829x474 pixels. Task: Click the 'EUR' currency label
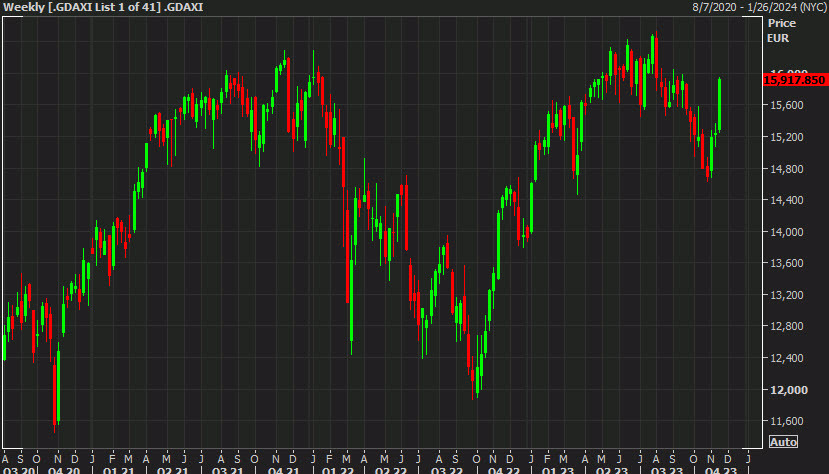778,38
